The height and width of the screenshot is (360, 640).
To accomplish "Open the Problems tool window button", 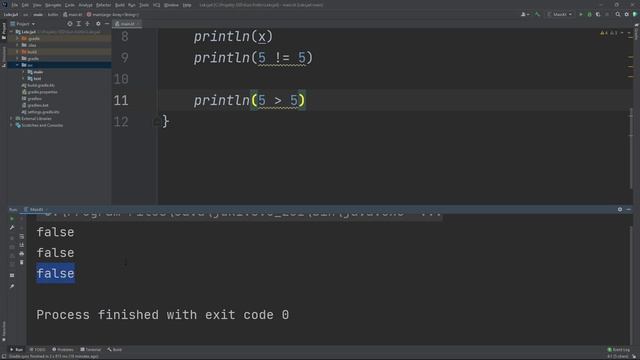I will point(63,350).
